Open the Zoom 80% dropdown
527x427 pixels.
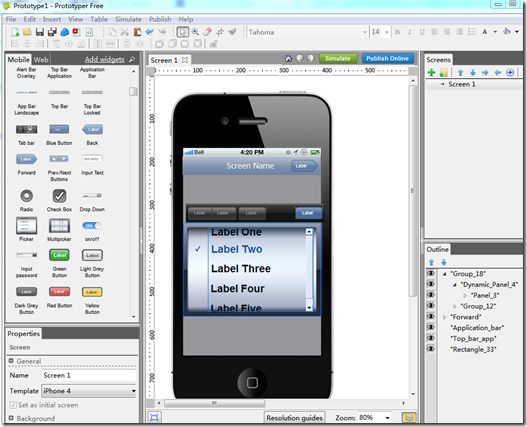click(x=387, y=418)
